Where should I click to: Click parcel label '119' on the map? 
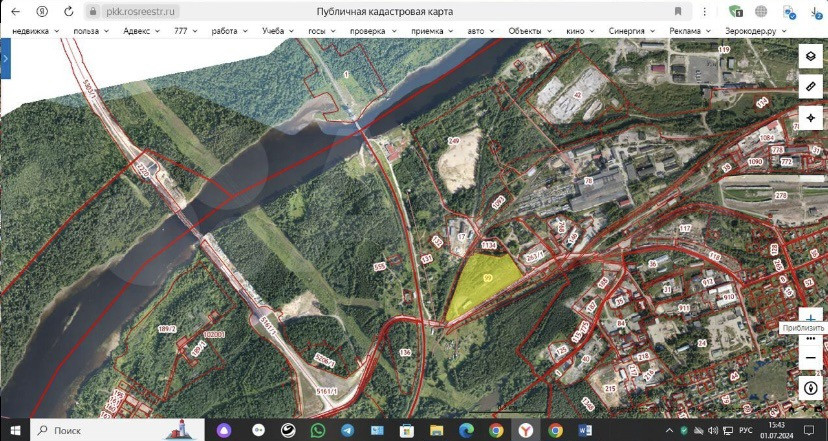tap(723, 50)
